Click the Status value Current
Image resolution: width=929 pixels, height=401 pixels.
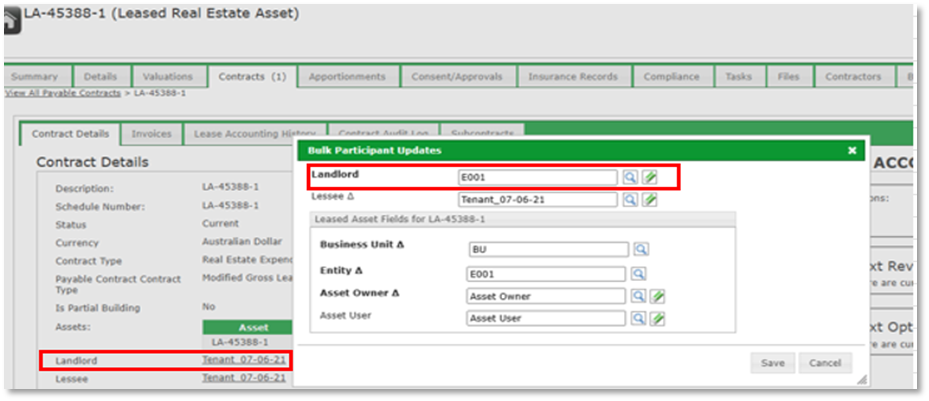220,224
